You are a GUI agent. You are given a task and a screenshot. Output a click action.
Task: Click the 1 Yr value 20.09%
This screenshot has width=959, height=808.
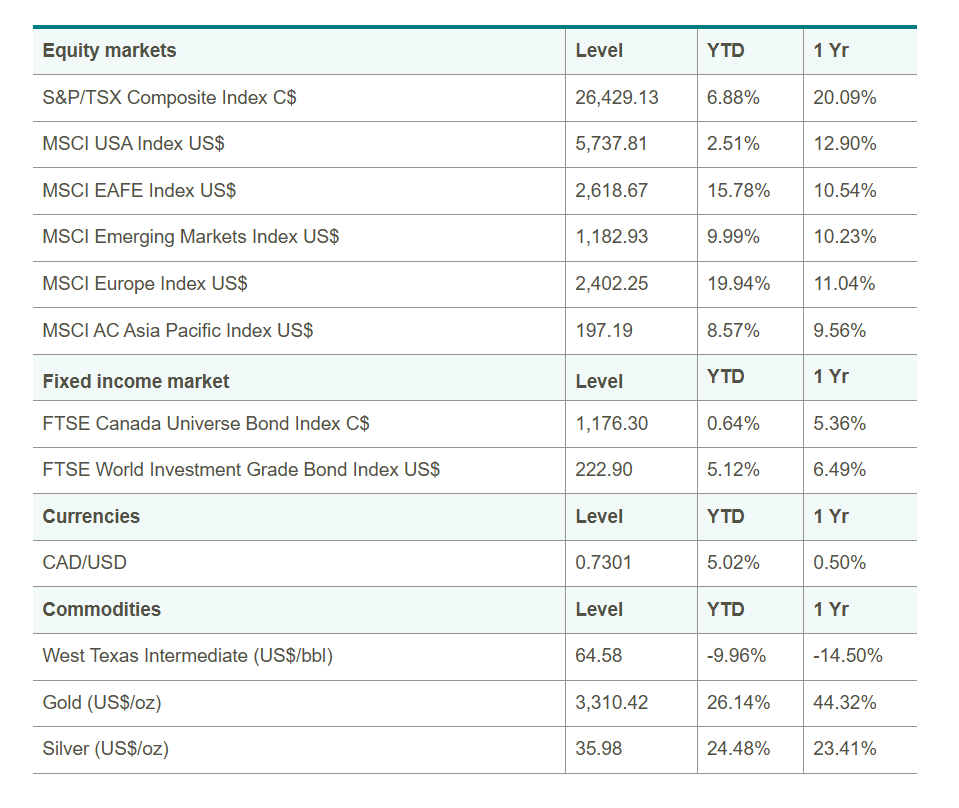tap(845, 98)
